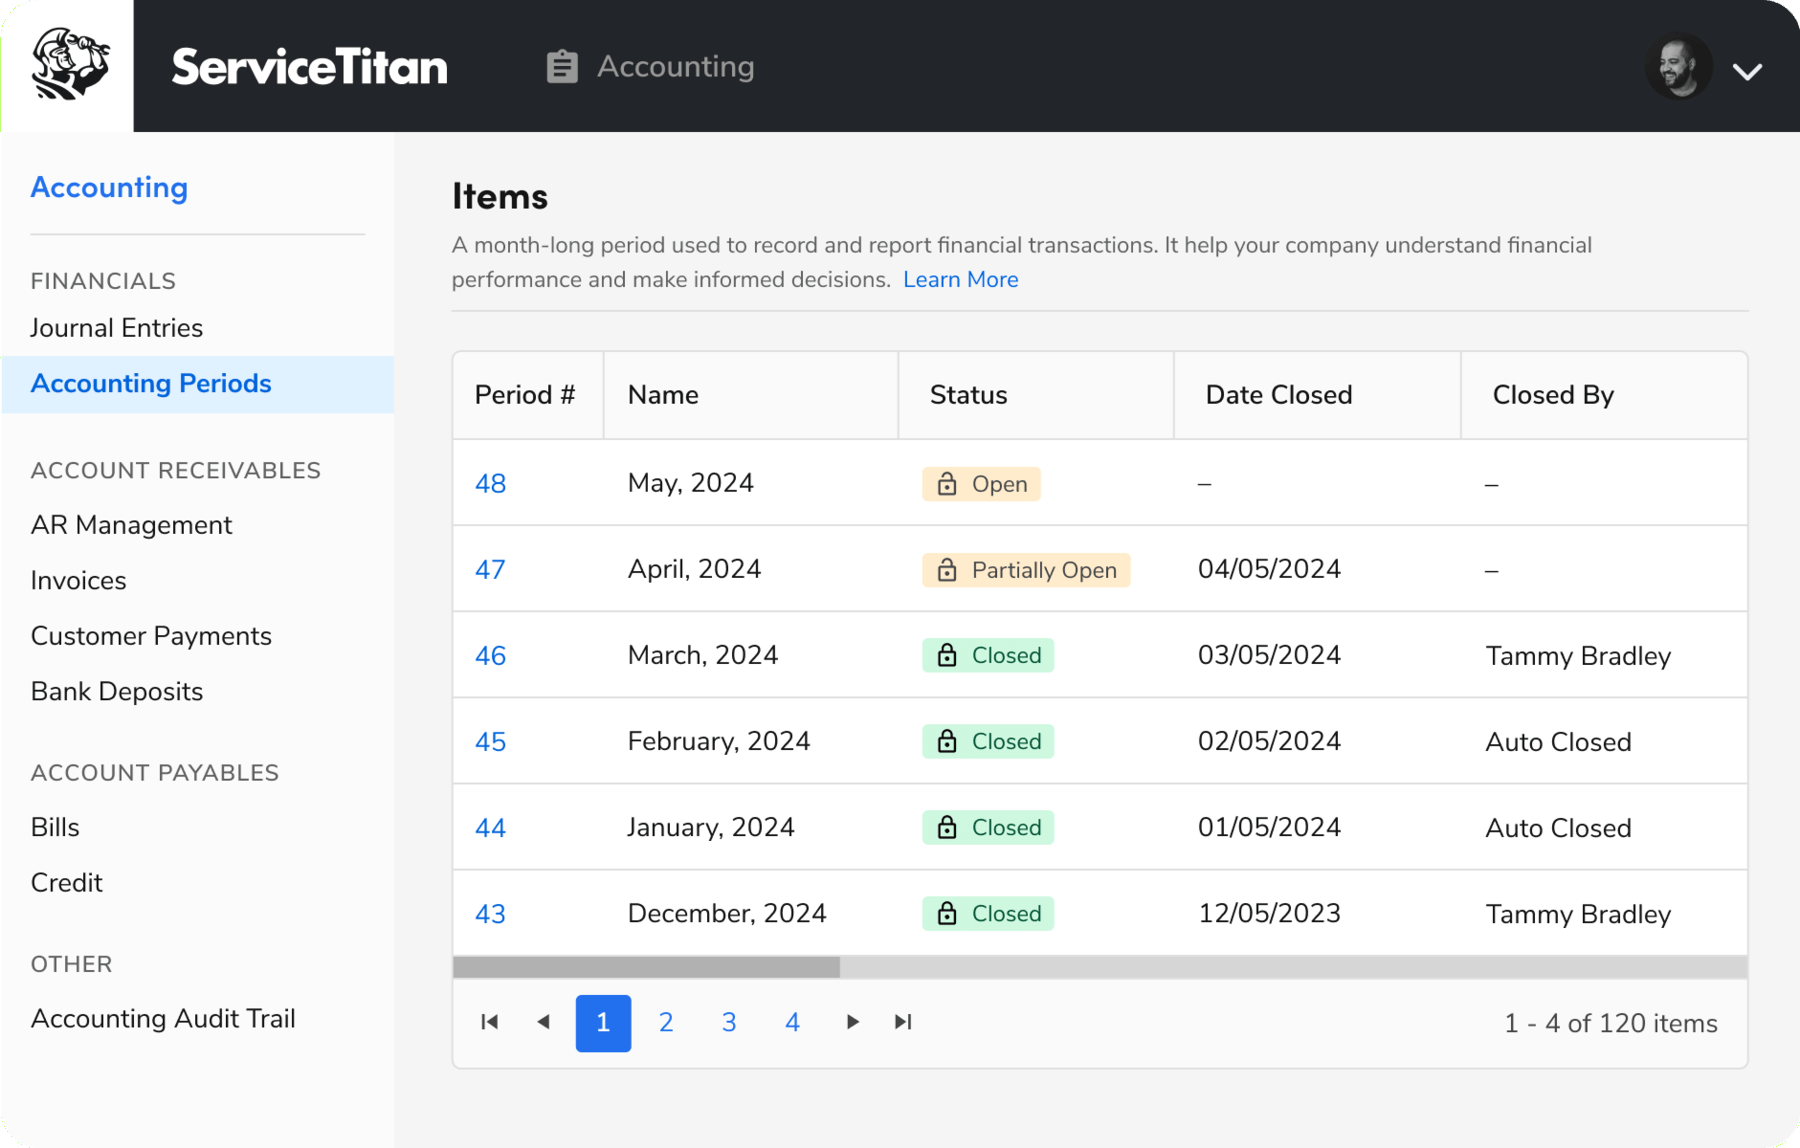Screen dimensions: 1800x1148
Task: Select page 3 in pagination
Action: click(729, 1022)
